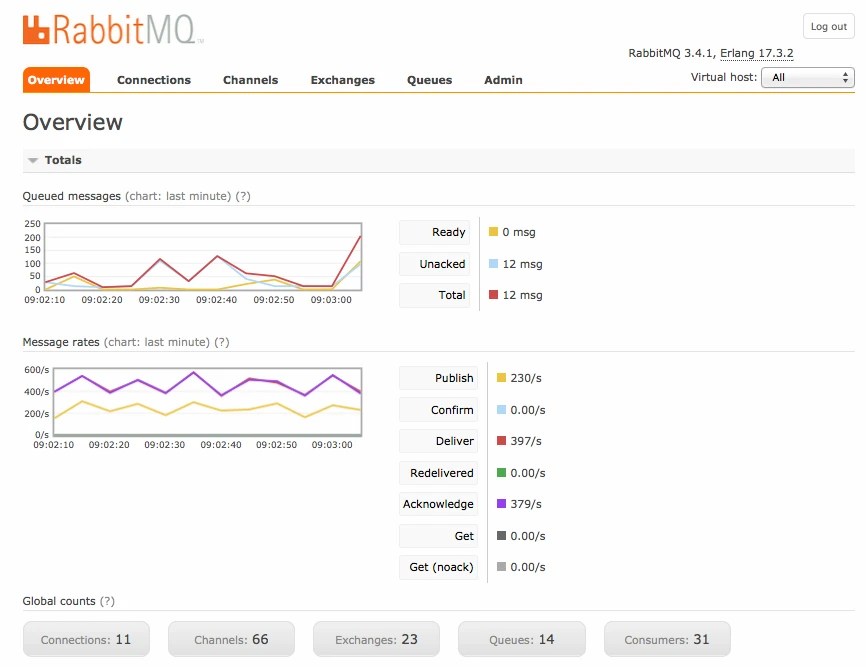
Task: Click the Consumers: 31 count box
Action: tap(666, 639)
